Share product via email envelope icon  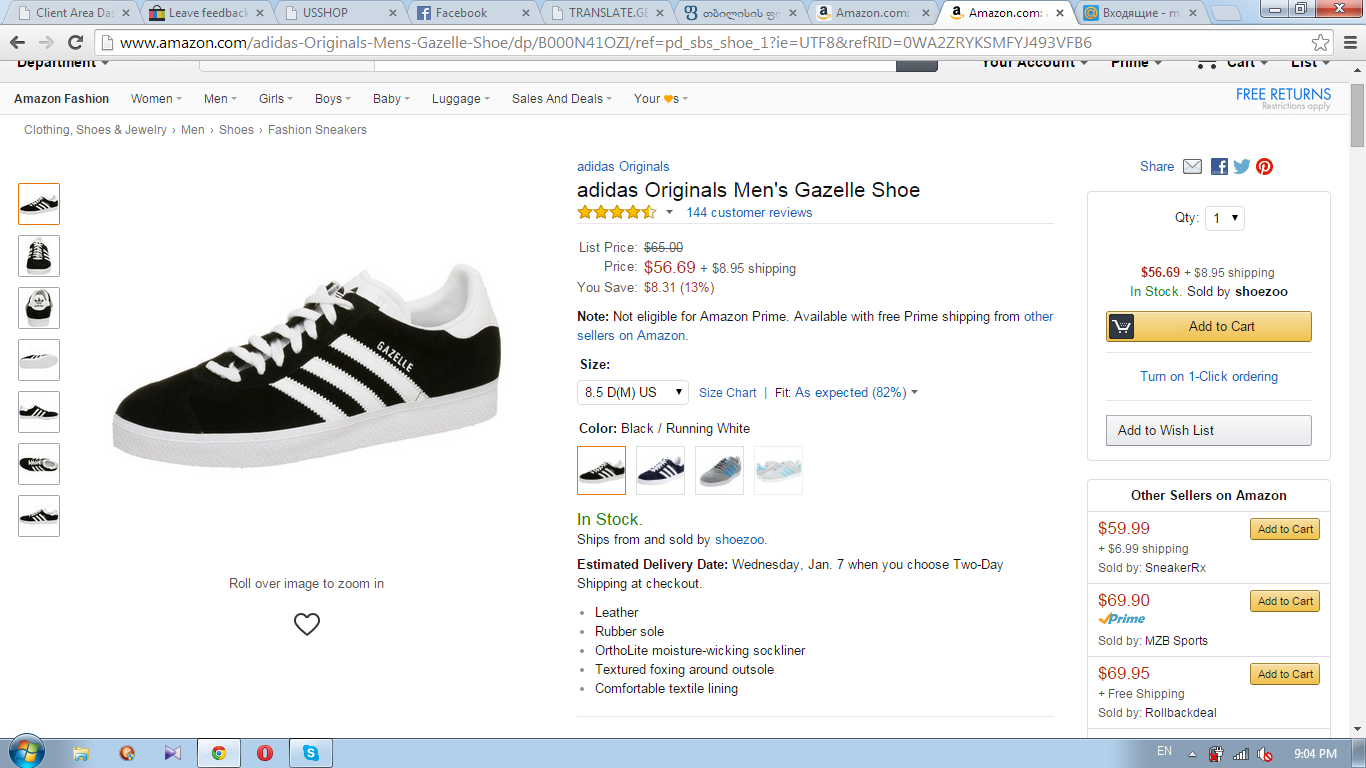(x=1192, y=167)
